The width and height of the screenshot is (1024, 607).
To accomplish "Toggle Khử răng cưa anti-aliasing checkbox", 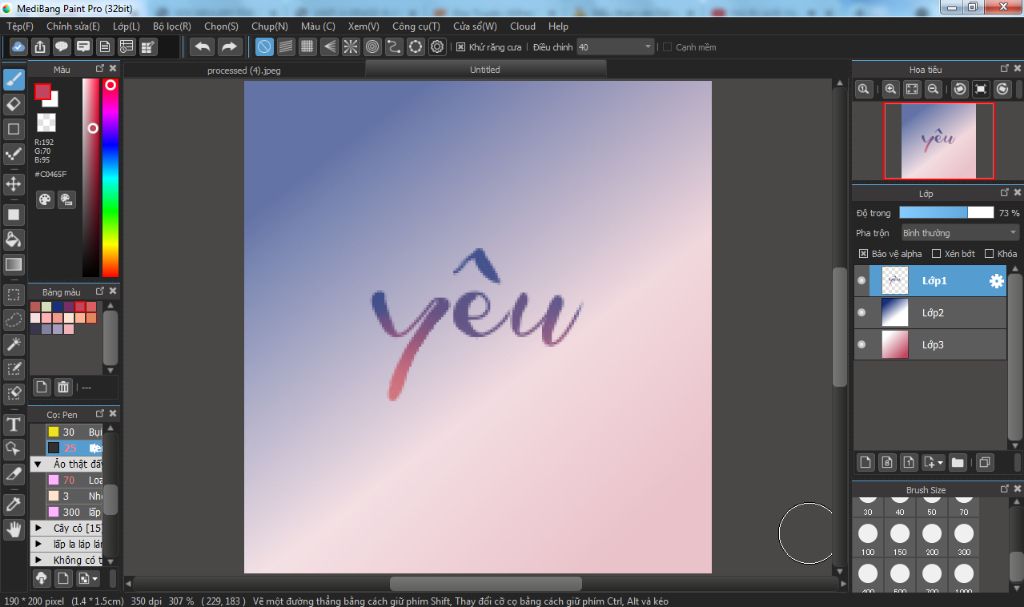I will coord(460,47).
